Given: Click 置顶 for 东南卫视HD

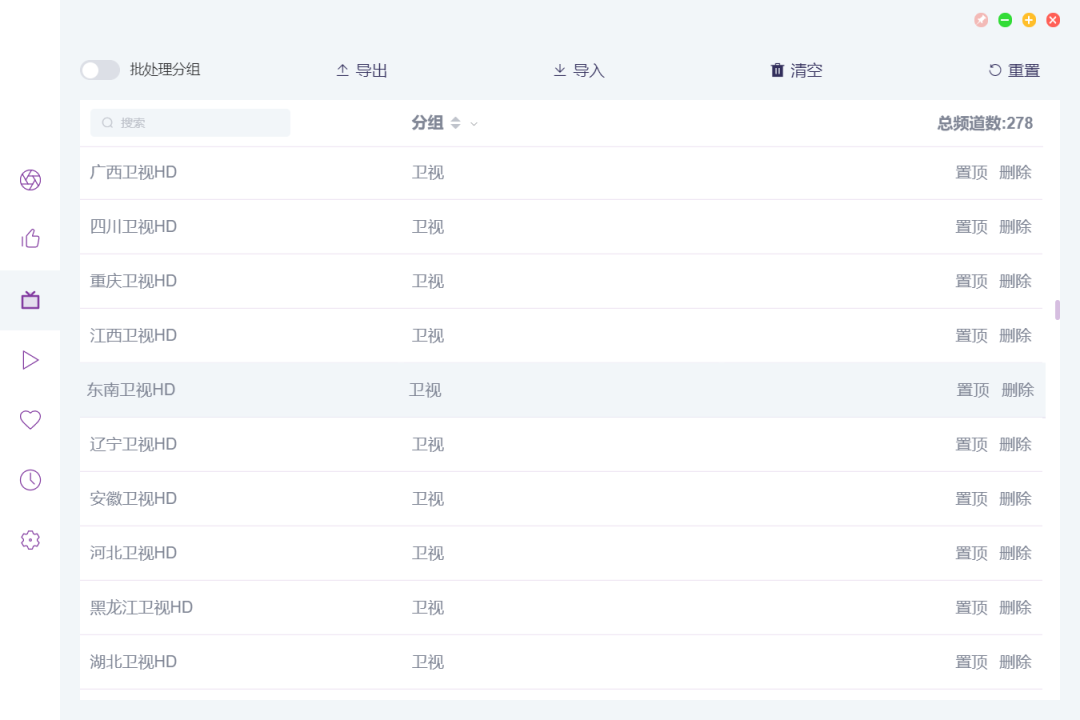Looking at the screenshot, I should coord(973,390).
